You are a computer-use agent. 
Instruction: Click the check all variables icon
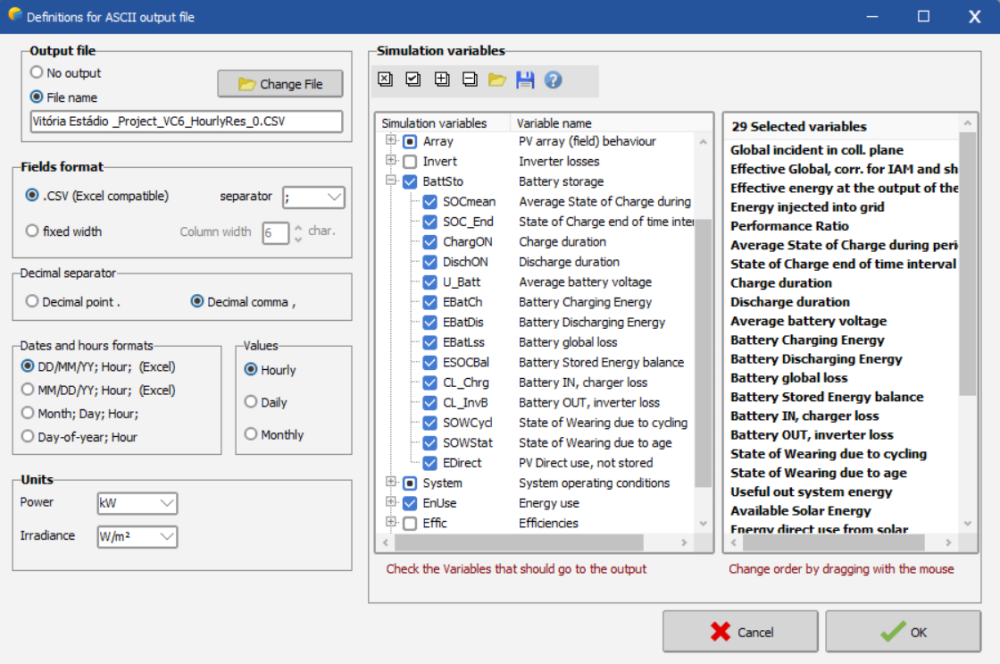[x=413, y=80]
